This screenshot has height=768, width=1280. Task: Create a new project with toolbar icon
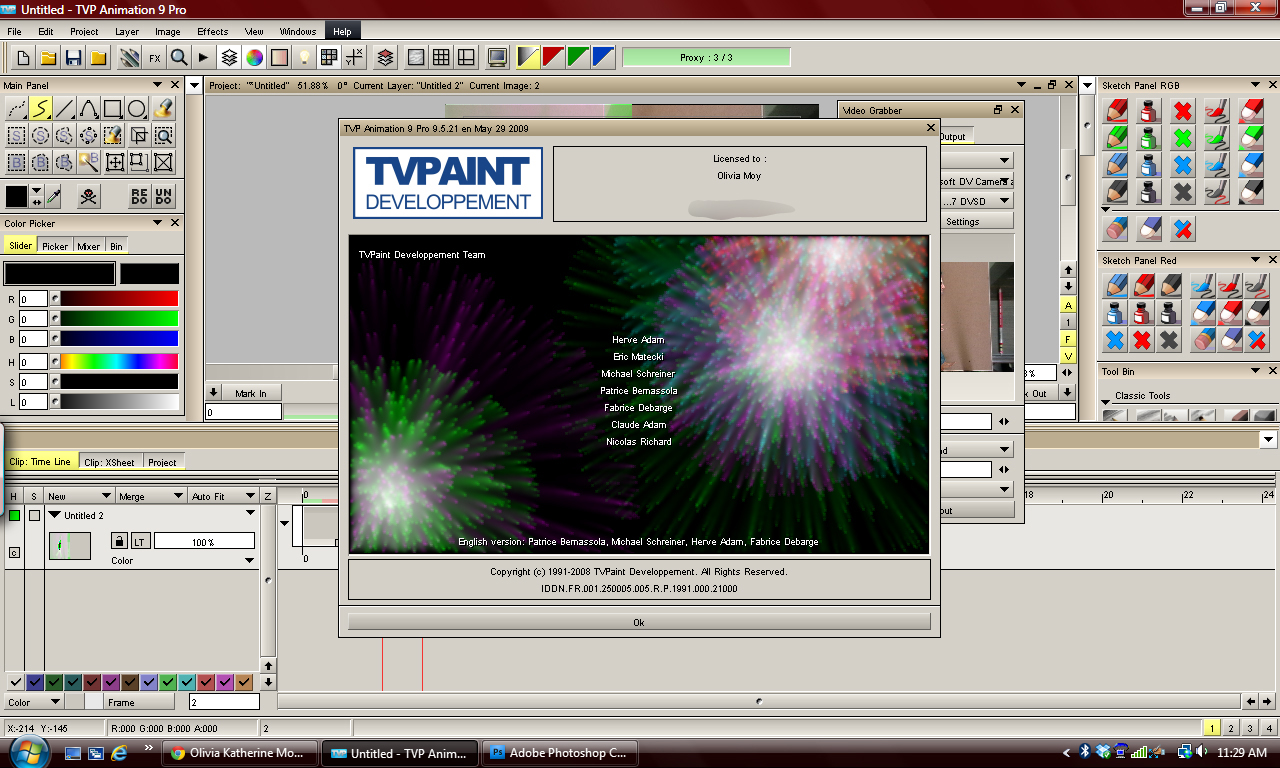(22, 57)
